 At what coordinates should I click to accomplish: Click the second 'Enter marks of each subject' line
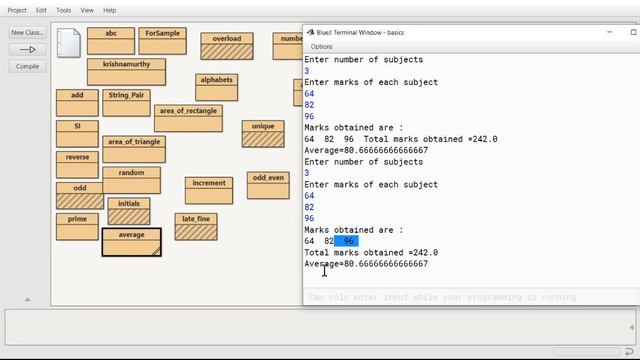pyautogui.click(x=371, y=184)
